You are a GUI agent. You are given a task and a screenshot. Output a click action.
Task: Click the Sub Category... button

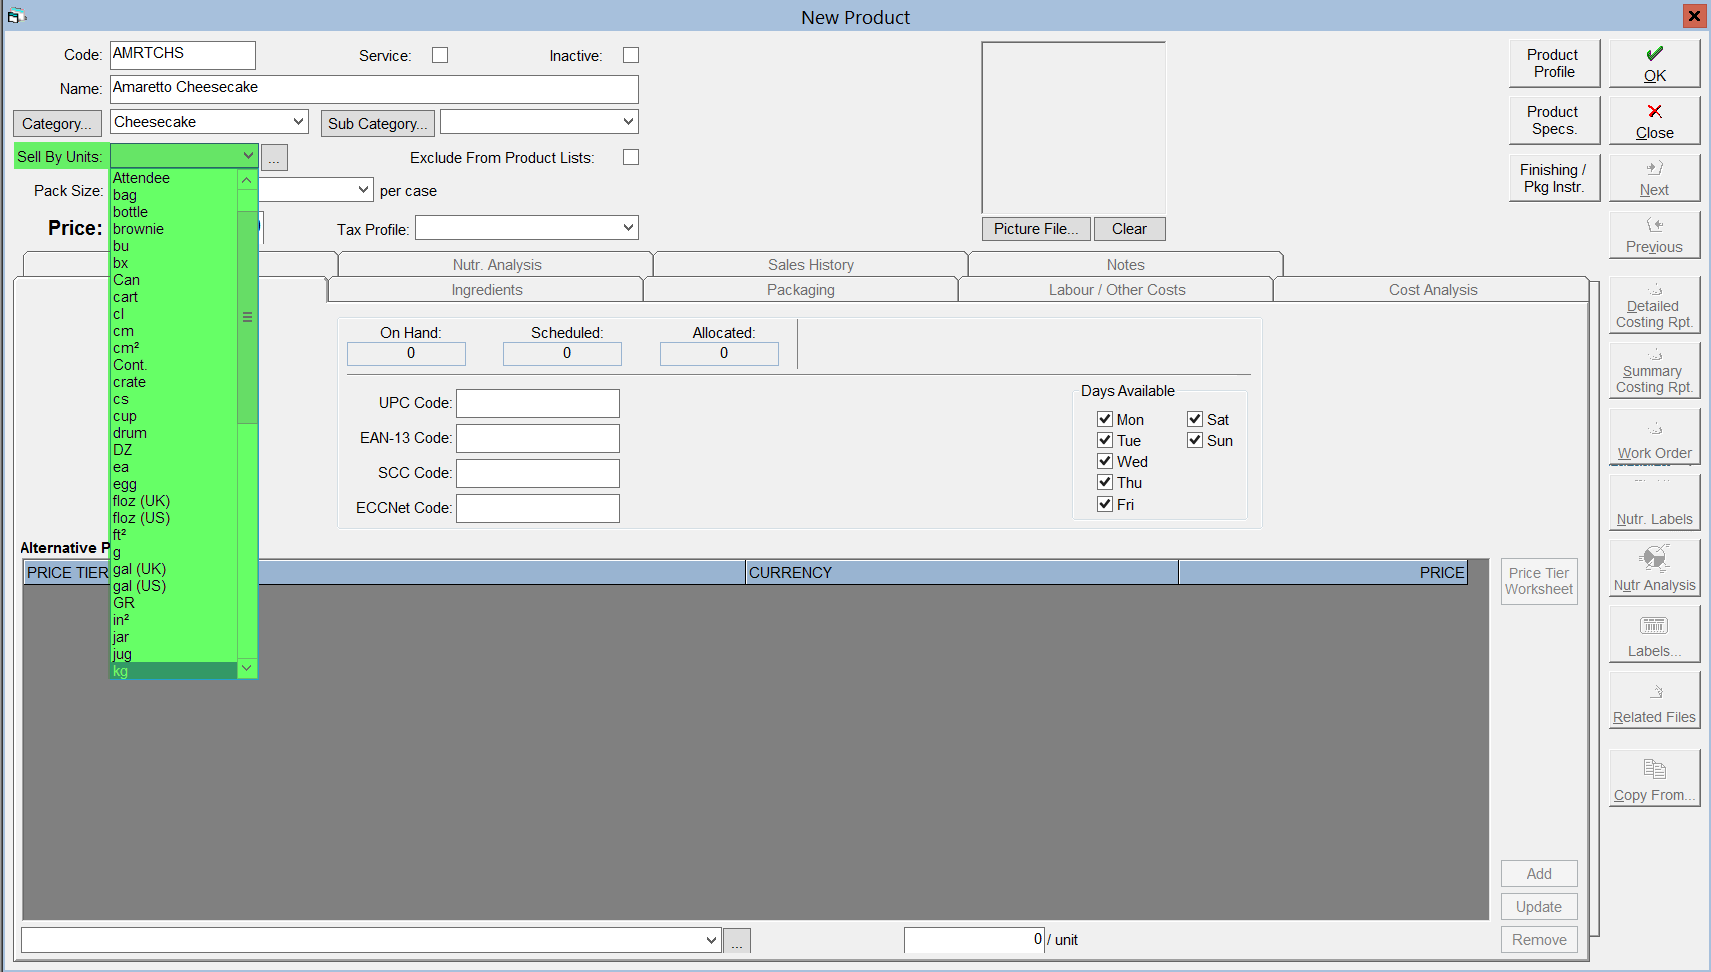pyautogui.click(x=377, y=123)
